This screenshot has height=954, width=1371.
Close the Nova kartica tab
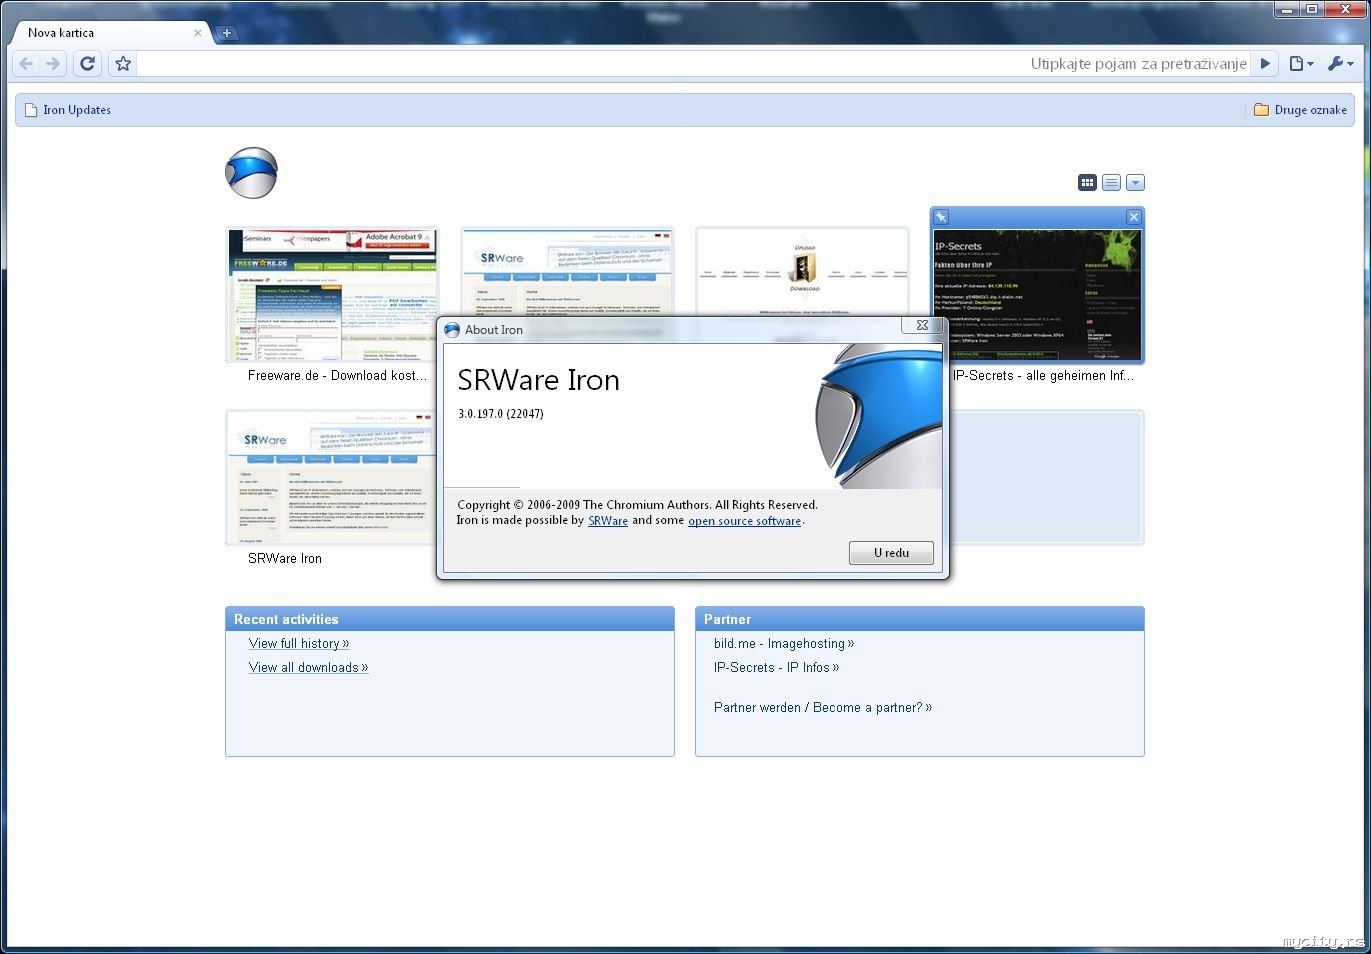click(x=197, y=33)
